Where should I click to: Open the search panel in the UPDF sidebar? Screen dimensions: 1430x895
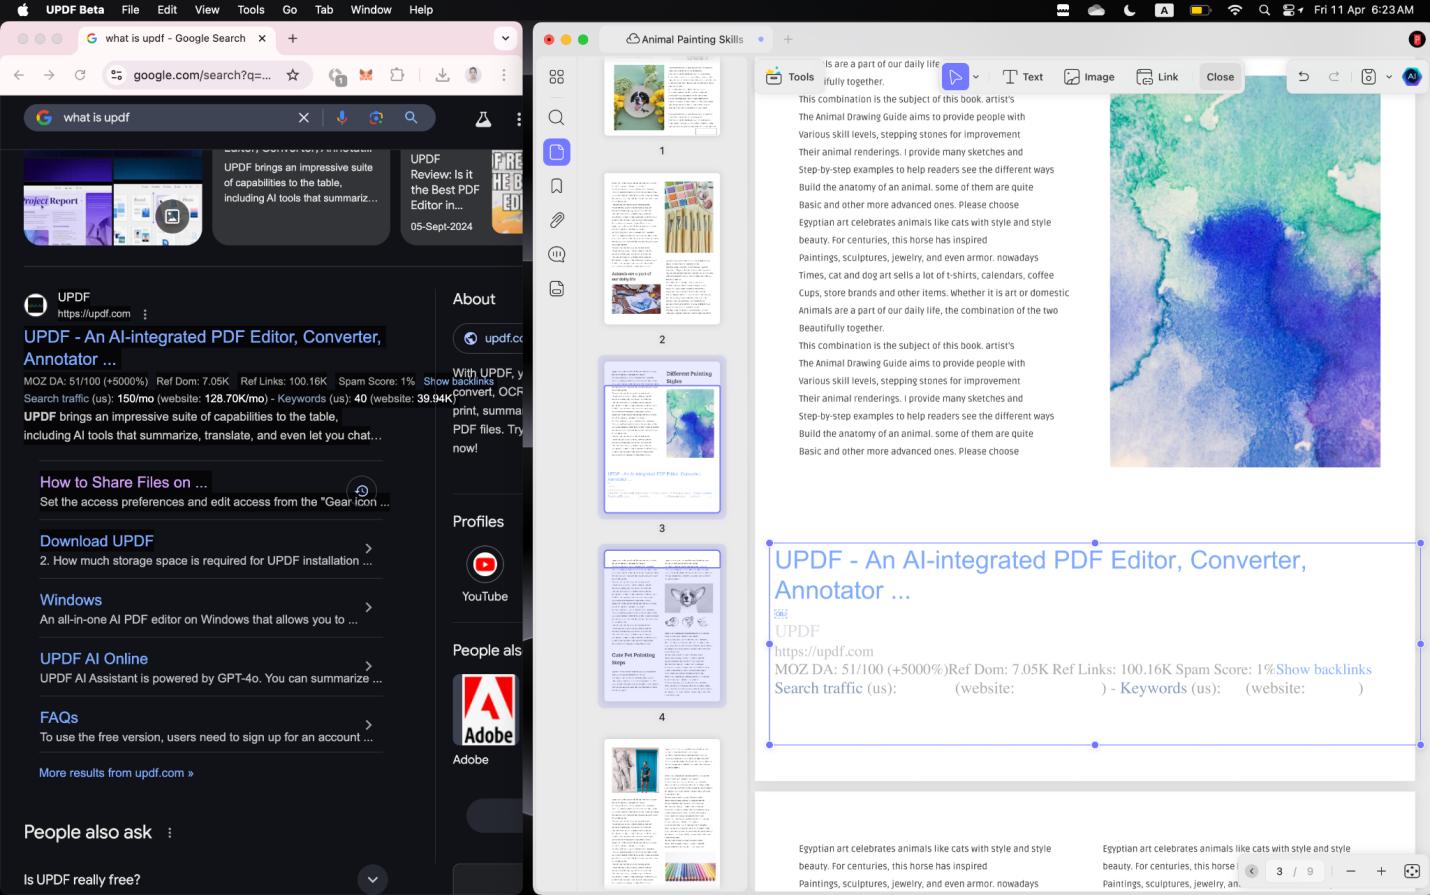tap(557, 118)
